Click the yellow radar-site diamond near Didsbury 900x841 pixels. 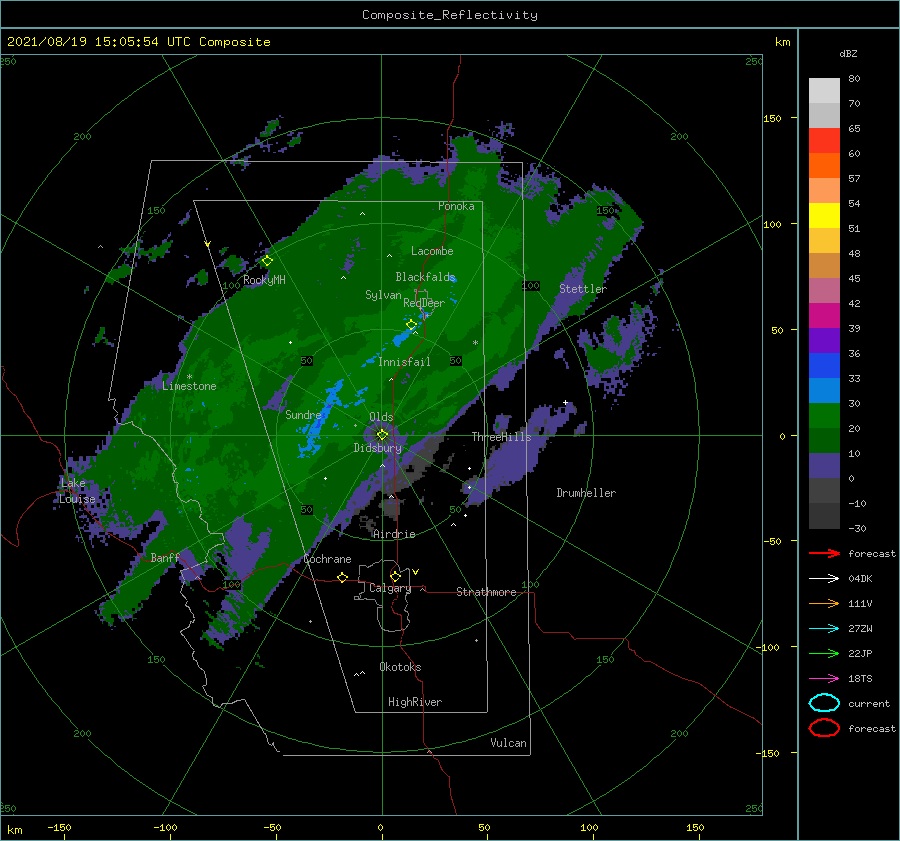pyautogui.click(x=382, y=435)
